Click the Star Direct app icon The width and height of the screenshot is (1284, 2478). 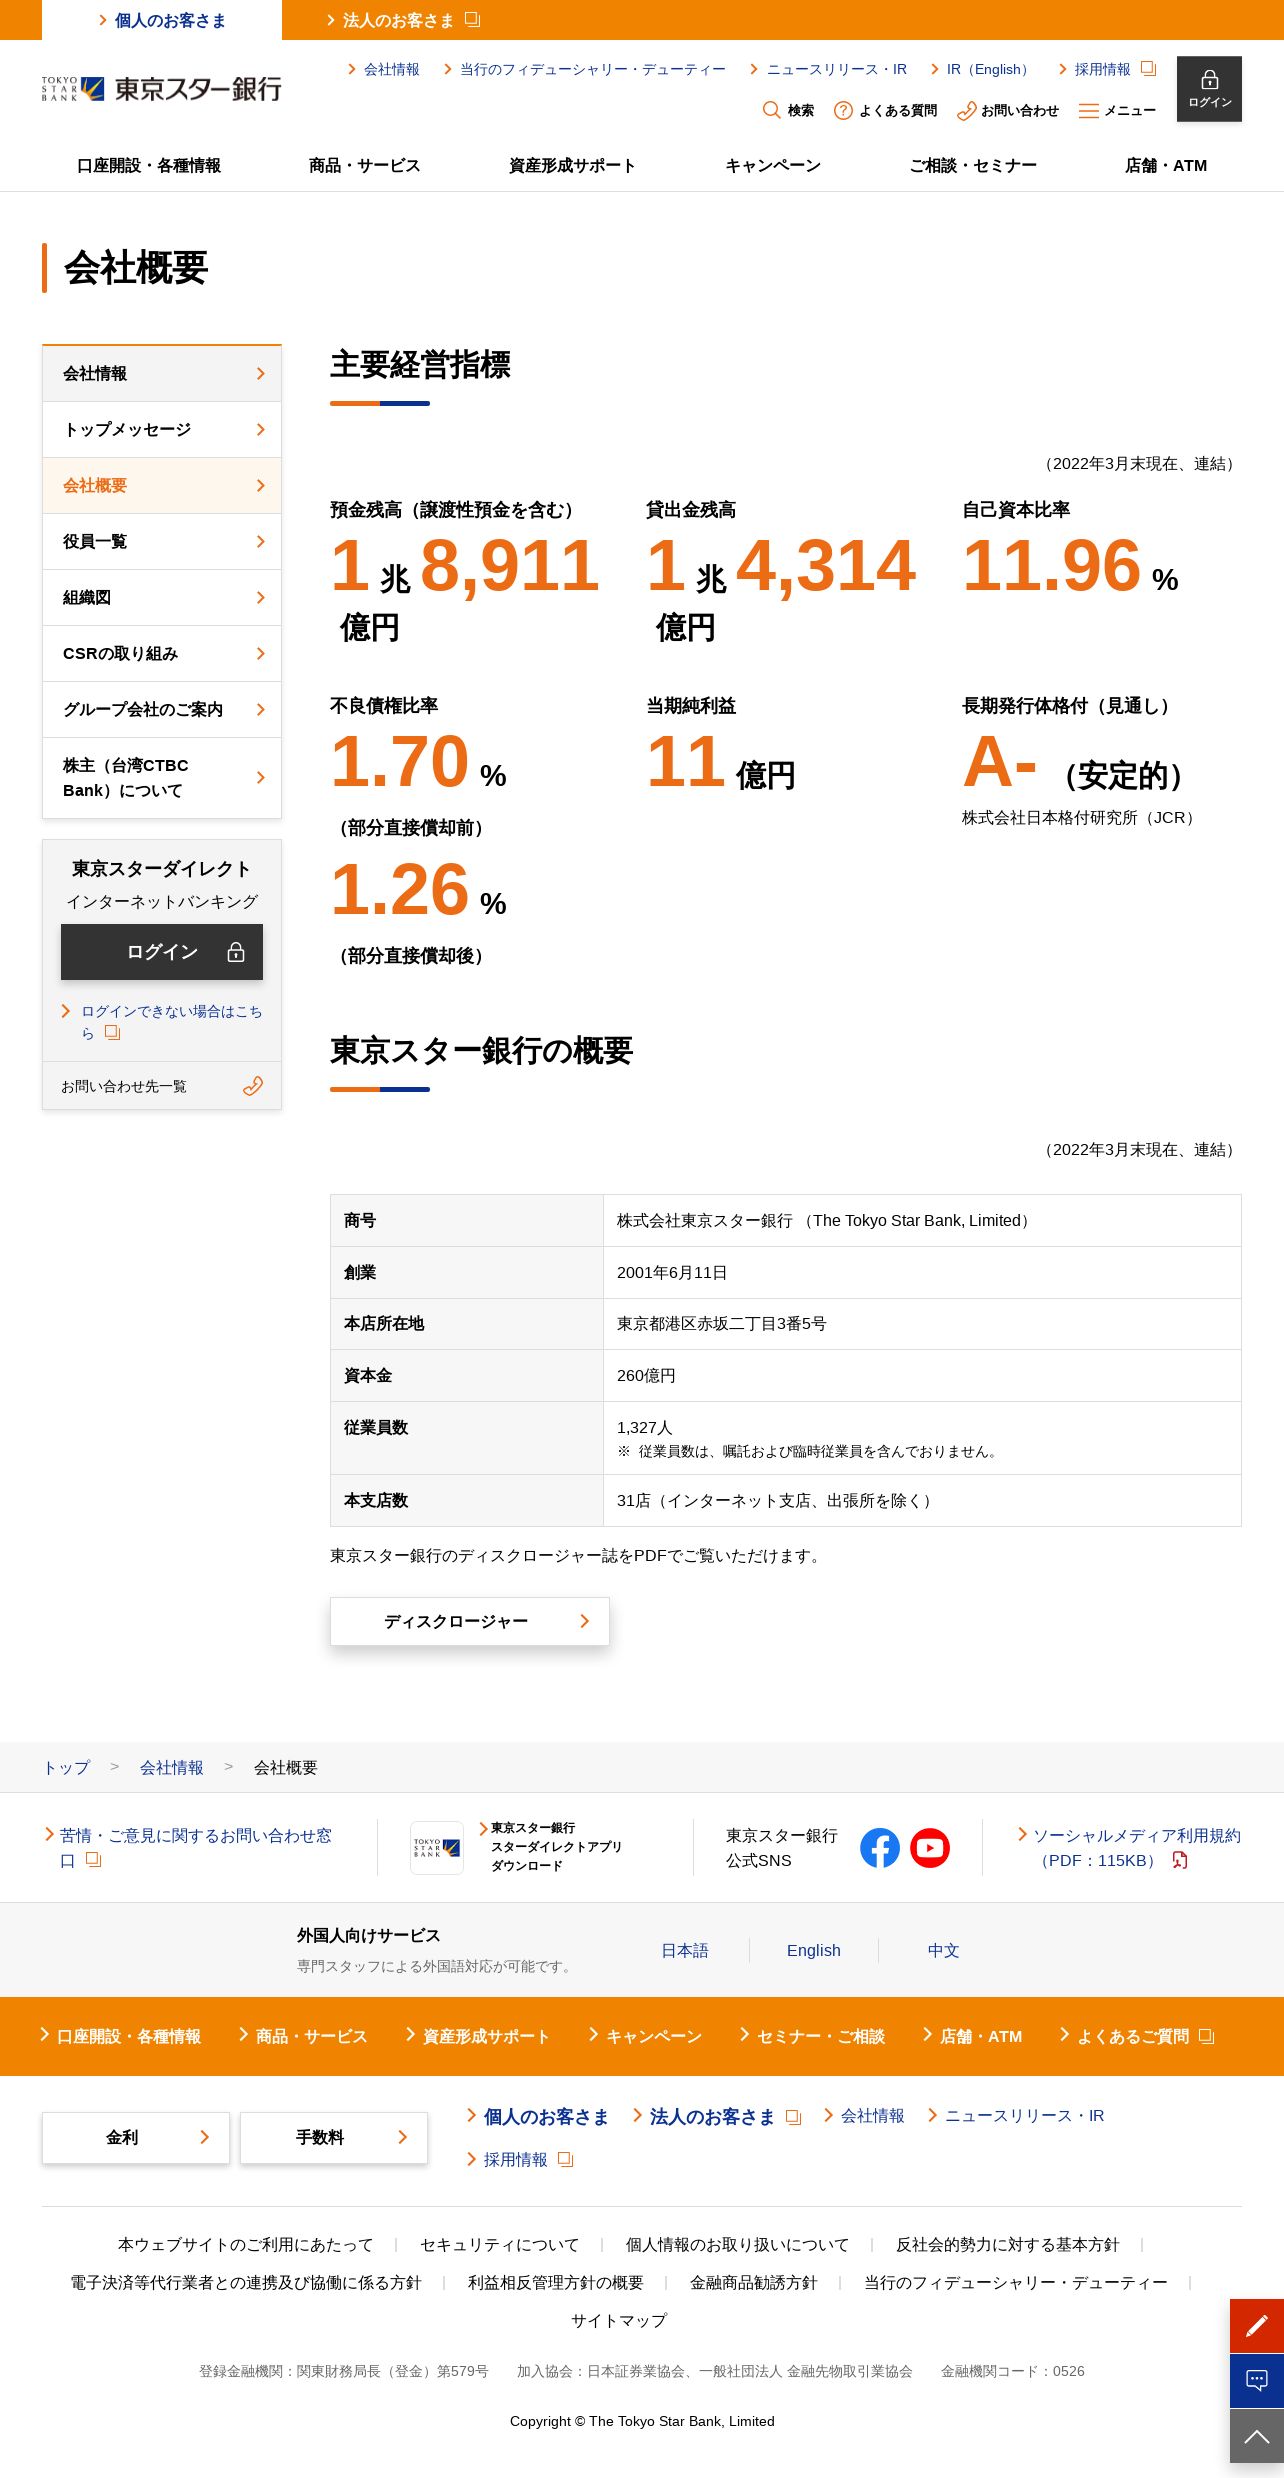tap(437, 1848)
